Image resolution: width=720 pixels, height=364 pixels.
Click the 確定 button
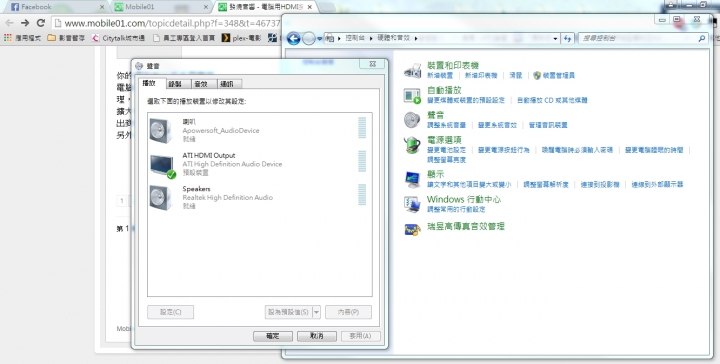point(273,336)
